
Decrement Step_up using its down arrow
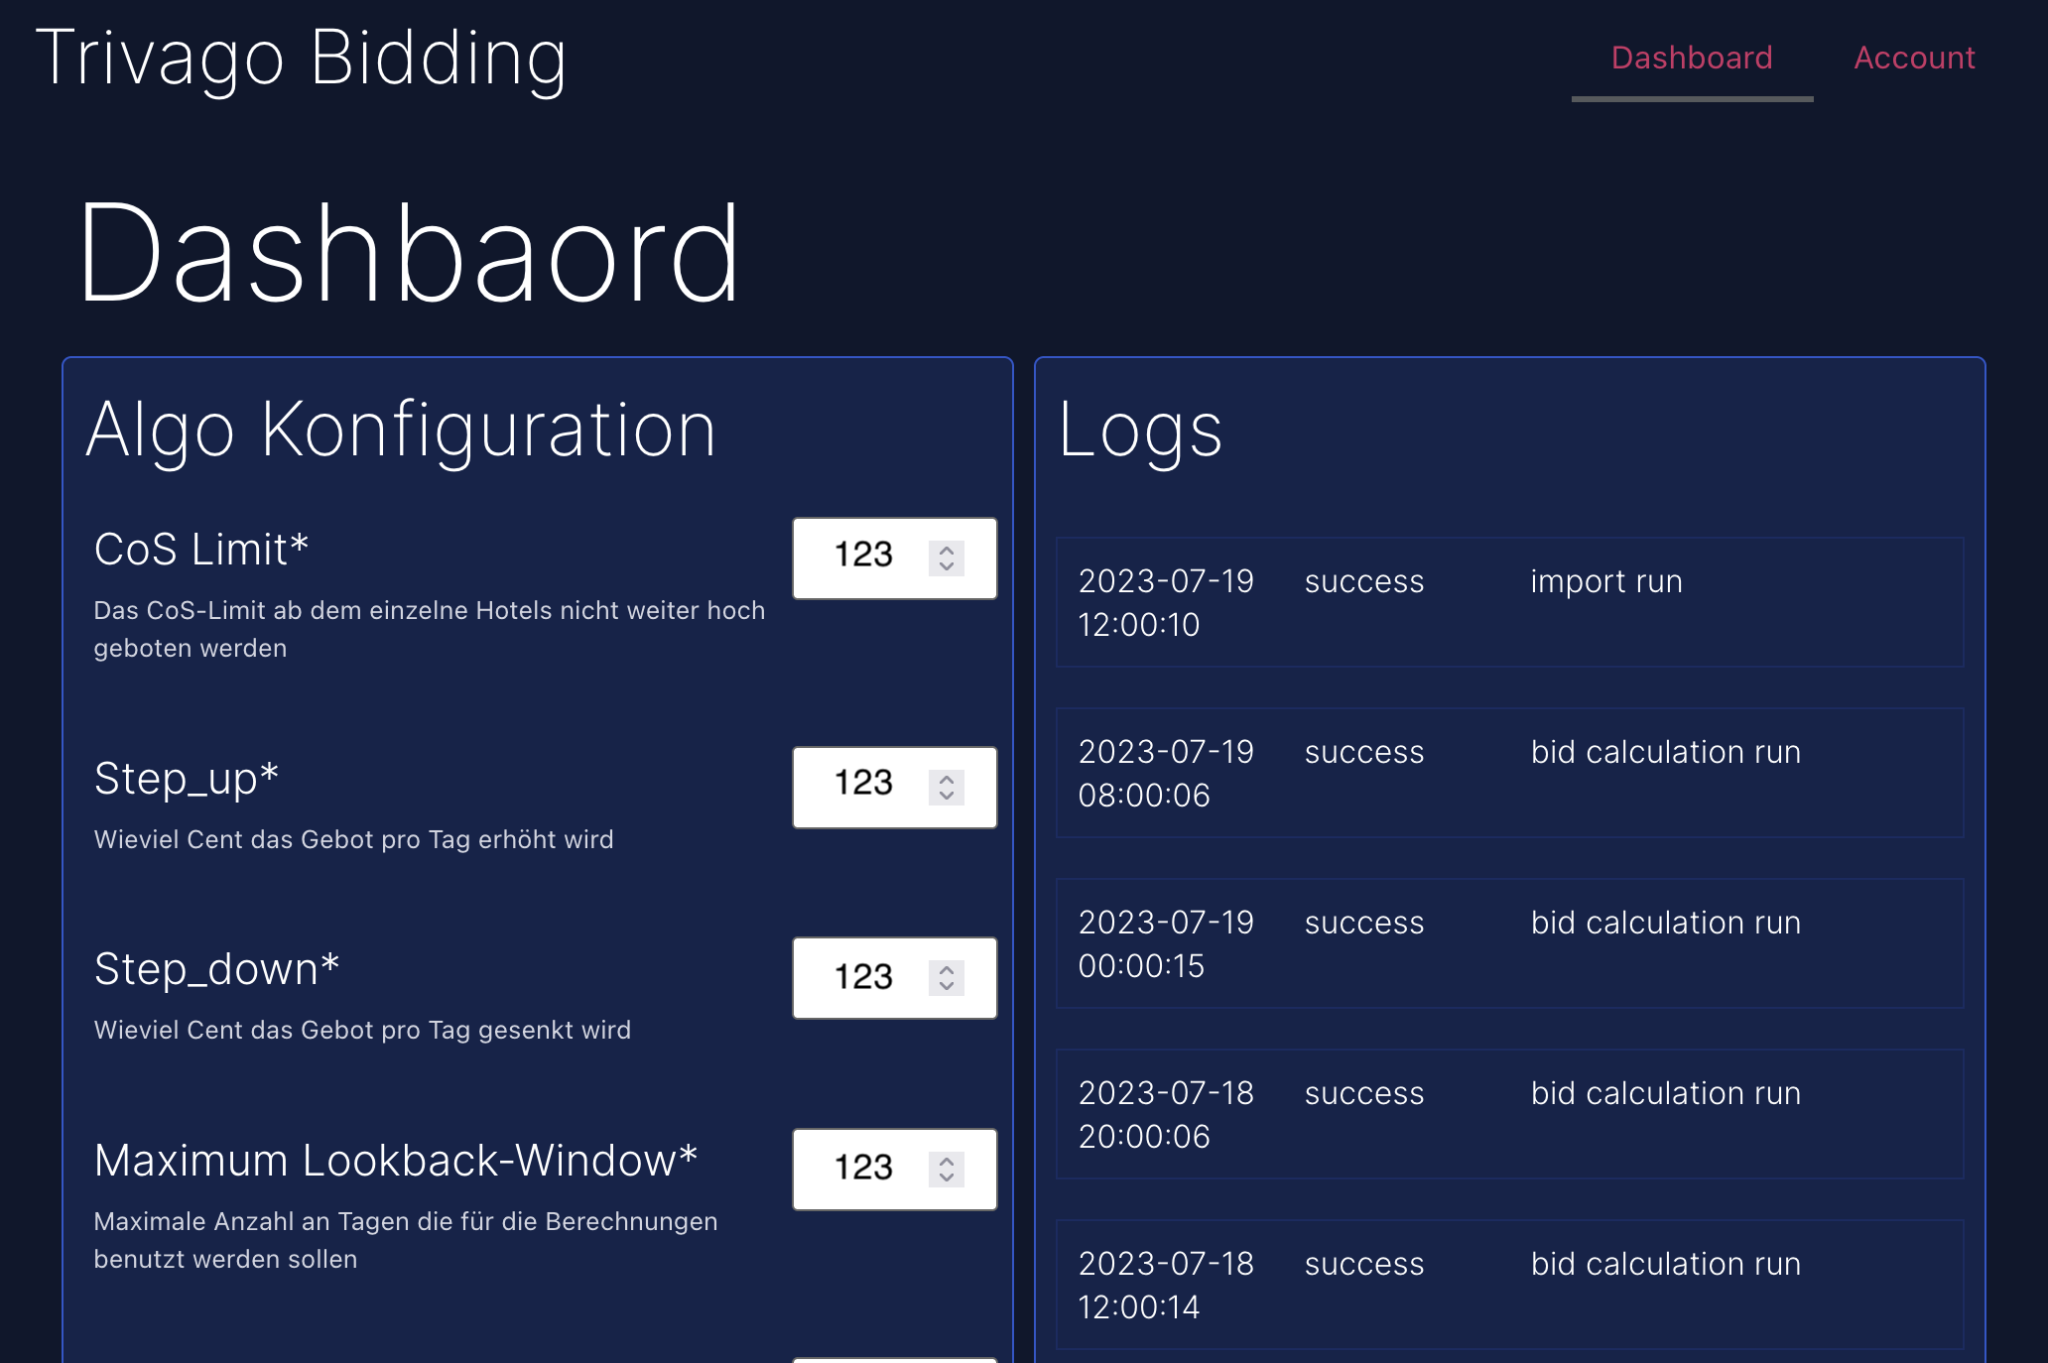point(946,796)
